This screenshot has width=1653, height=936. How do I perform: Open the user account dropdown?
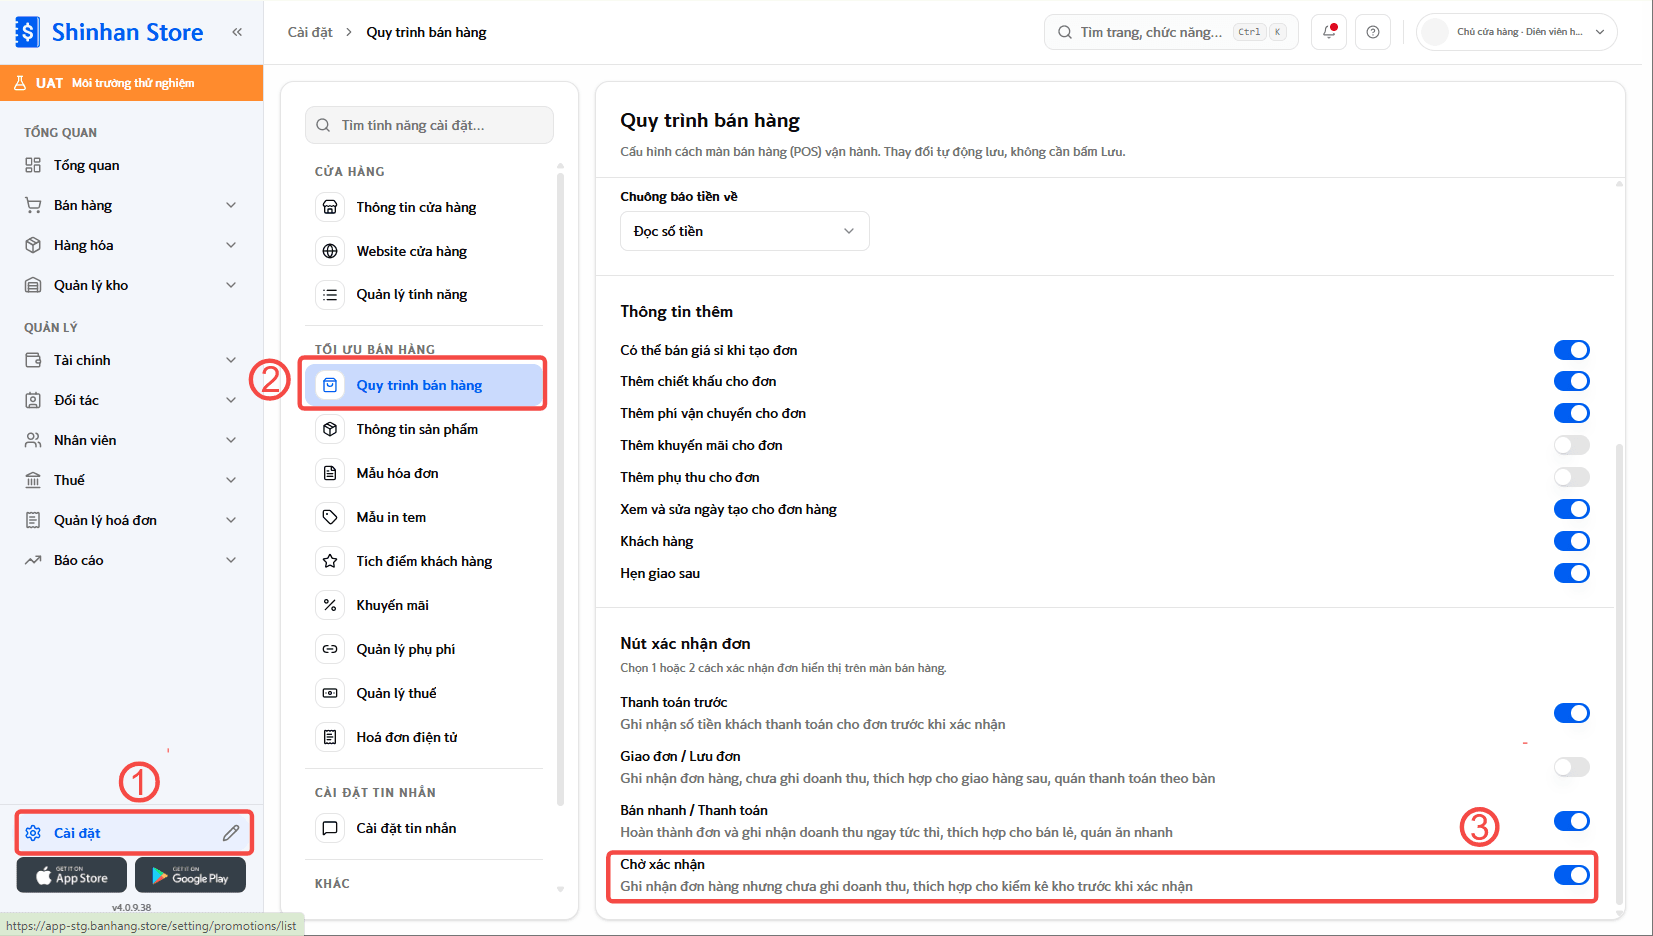(1517, 32)
